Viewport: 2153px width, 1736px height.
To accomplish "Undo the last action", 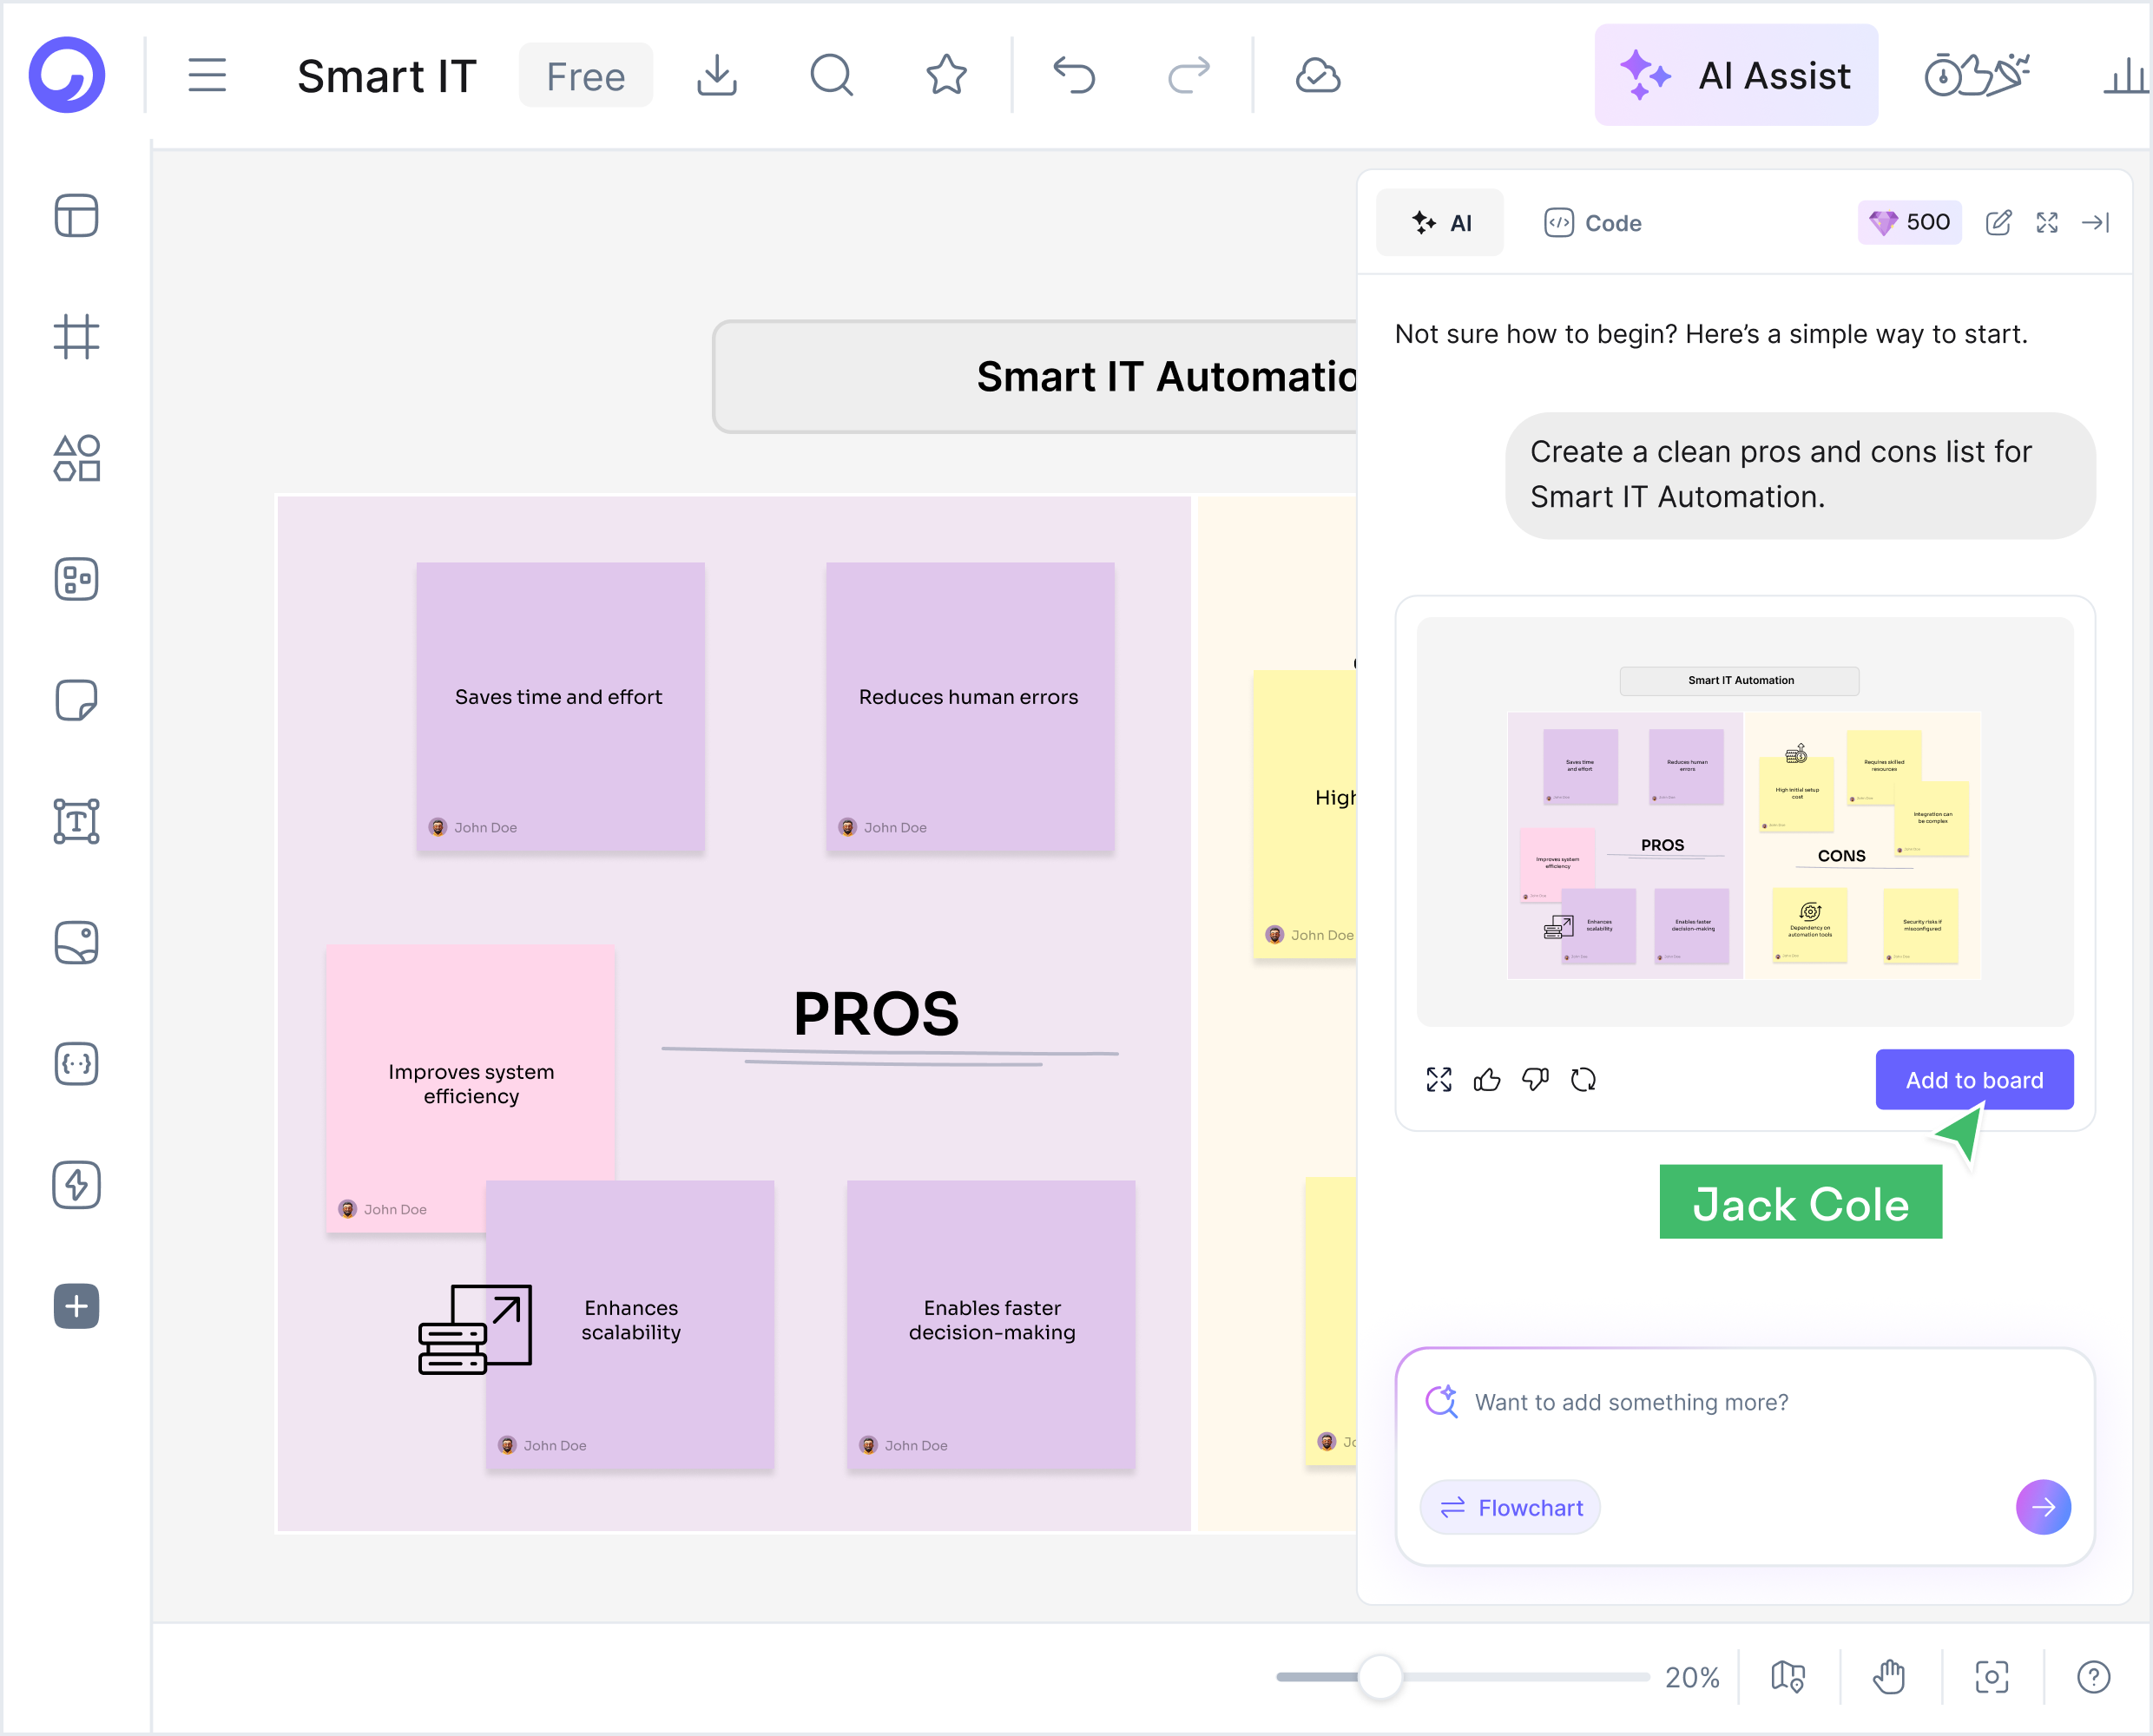I will tap(1074, 75).
